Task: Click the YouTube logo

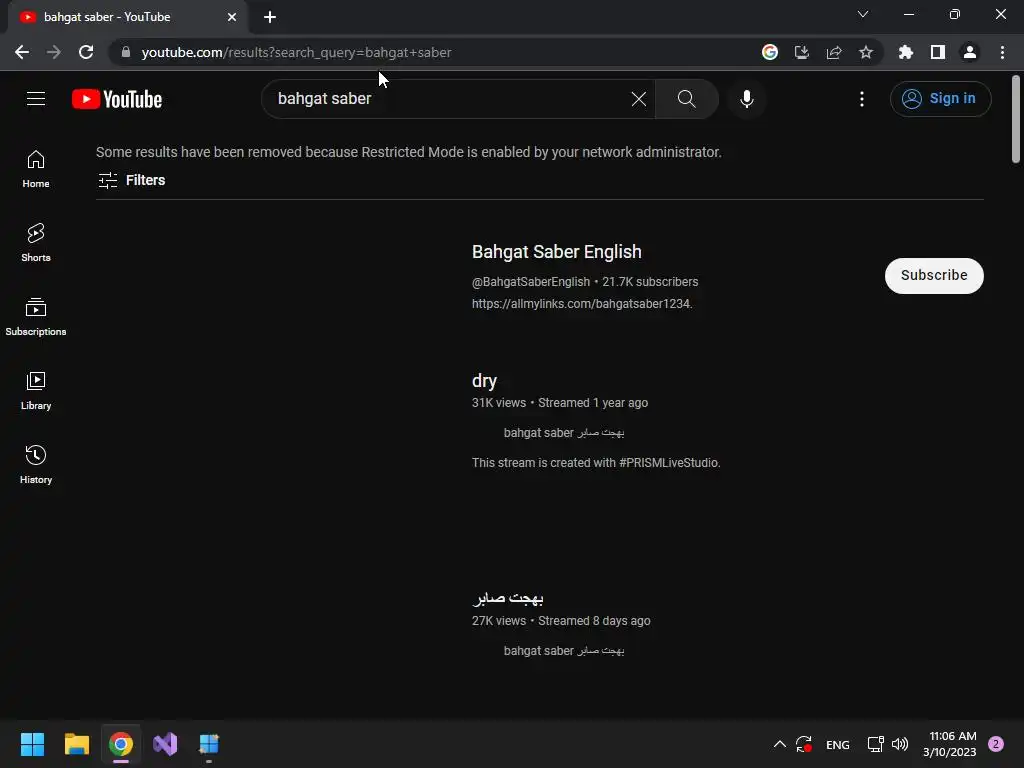Action: 117,99
